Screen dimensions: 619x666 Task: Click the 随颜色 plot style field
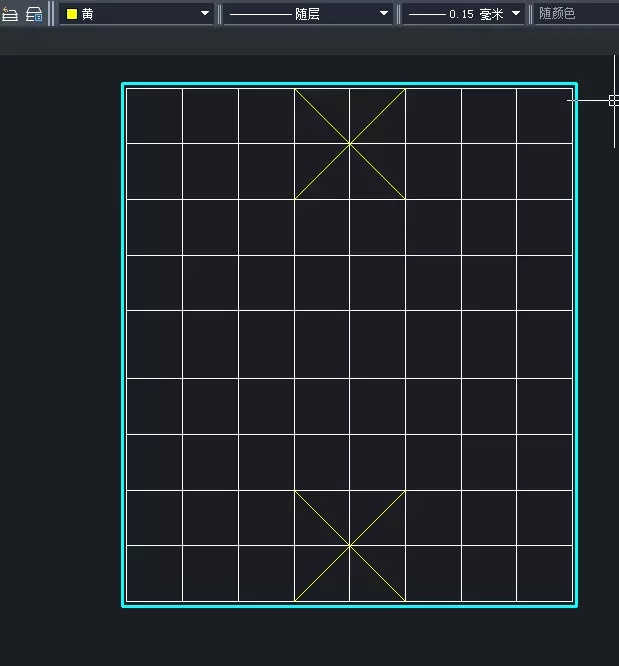click(x=575, y=14)
